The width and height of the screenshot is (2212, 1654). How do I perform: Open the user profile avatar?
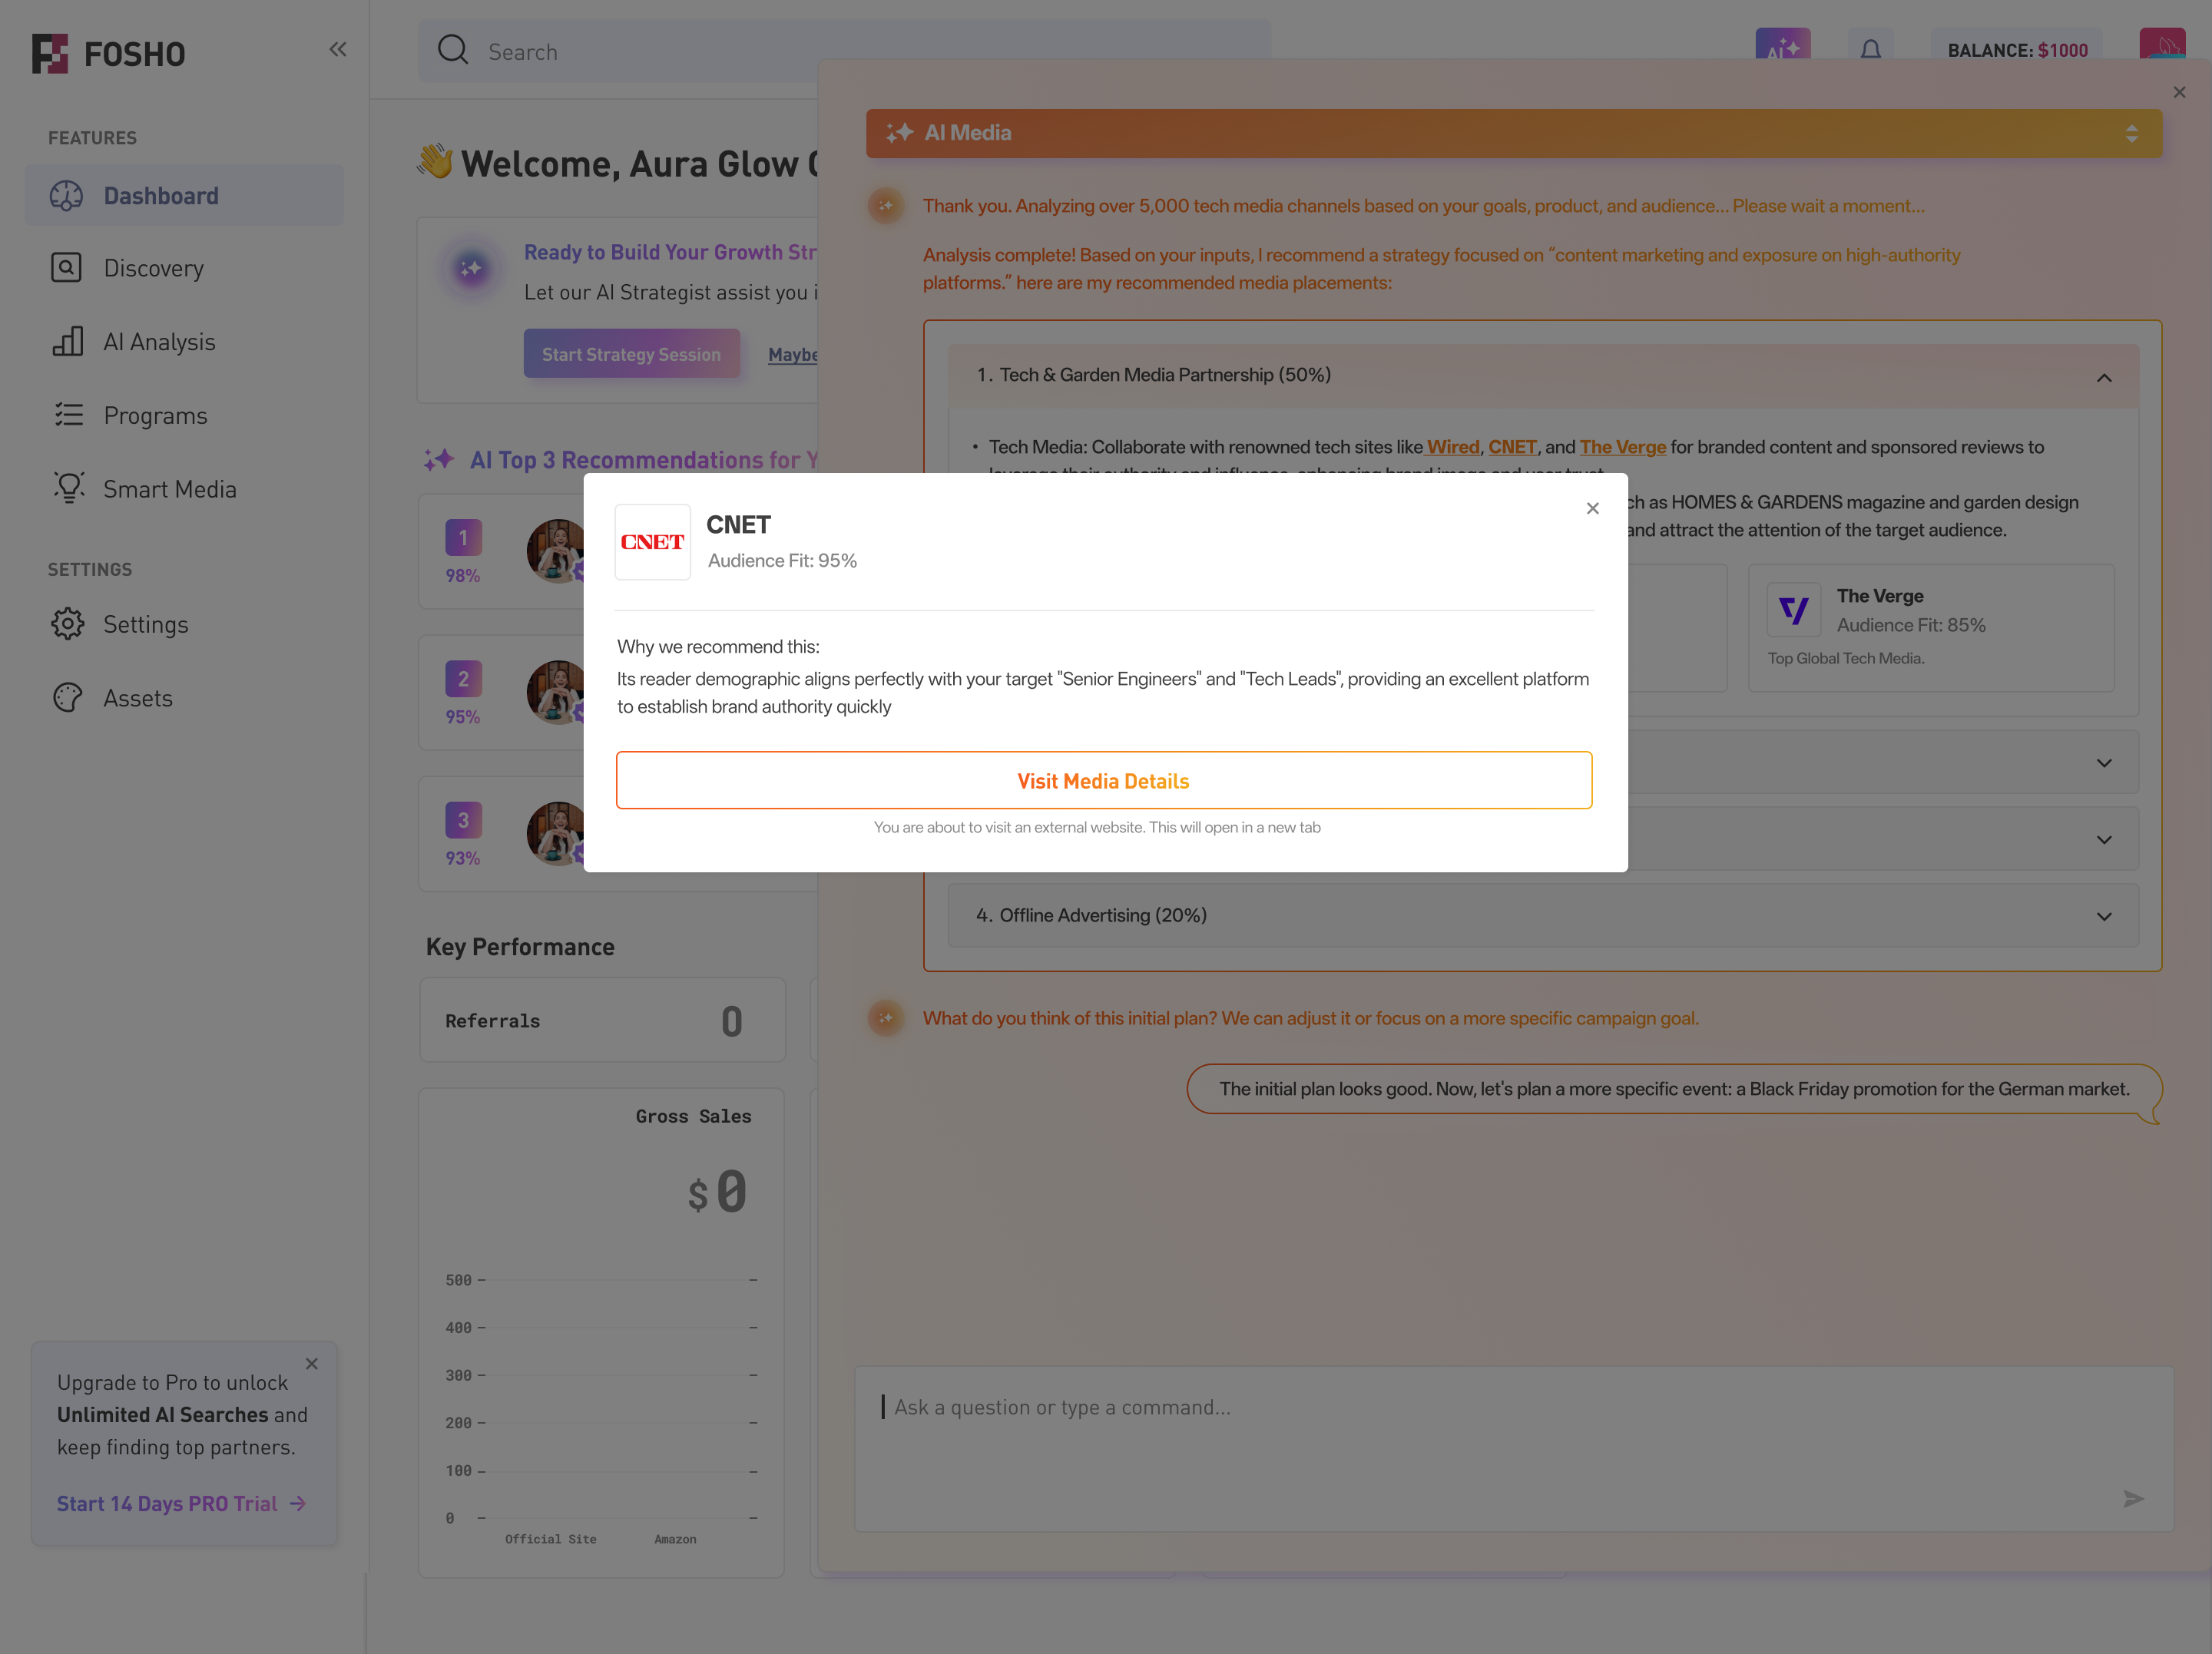[x=2162, y=44]
